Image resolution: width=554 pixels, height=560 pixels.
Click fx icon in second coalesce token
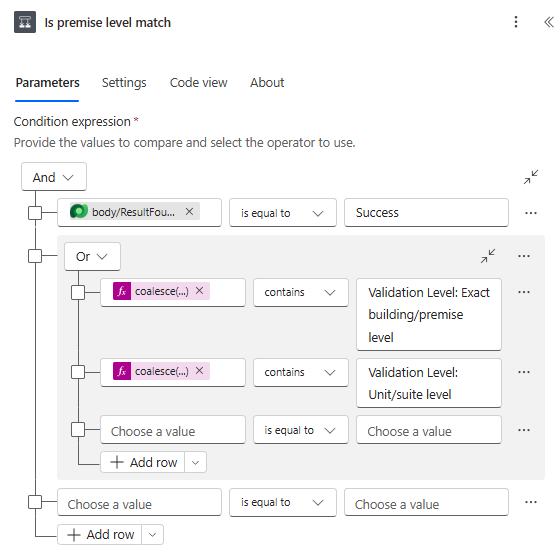click(122, 371)
